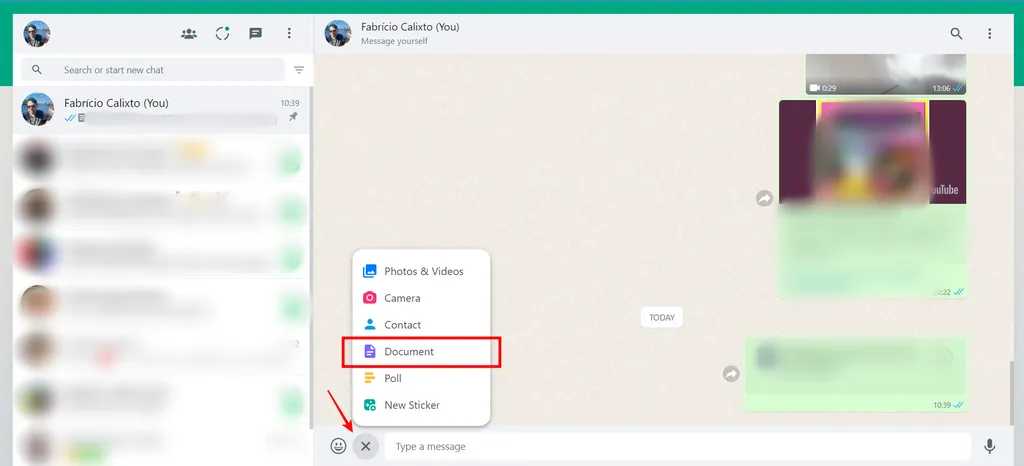Open the emoji picker
The width and height of the screenshot is (1024, 466).
pos(338,446)
